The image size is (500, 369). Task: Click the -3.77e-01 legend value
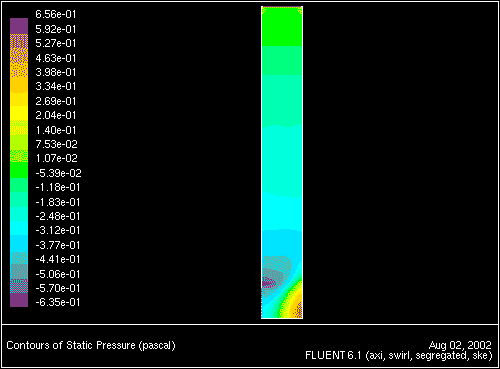click(58, 245)
